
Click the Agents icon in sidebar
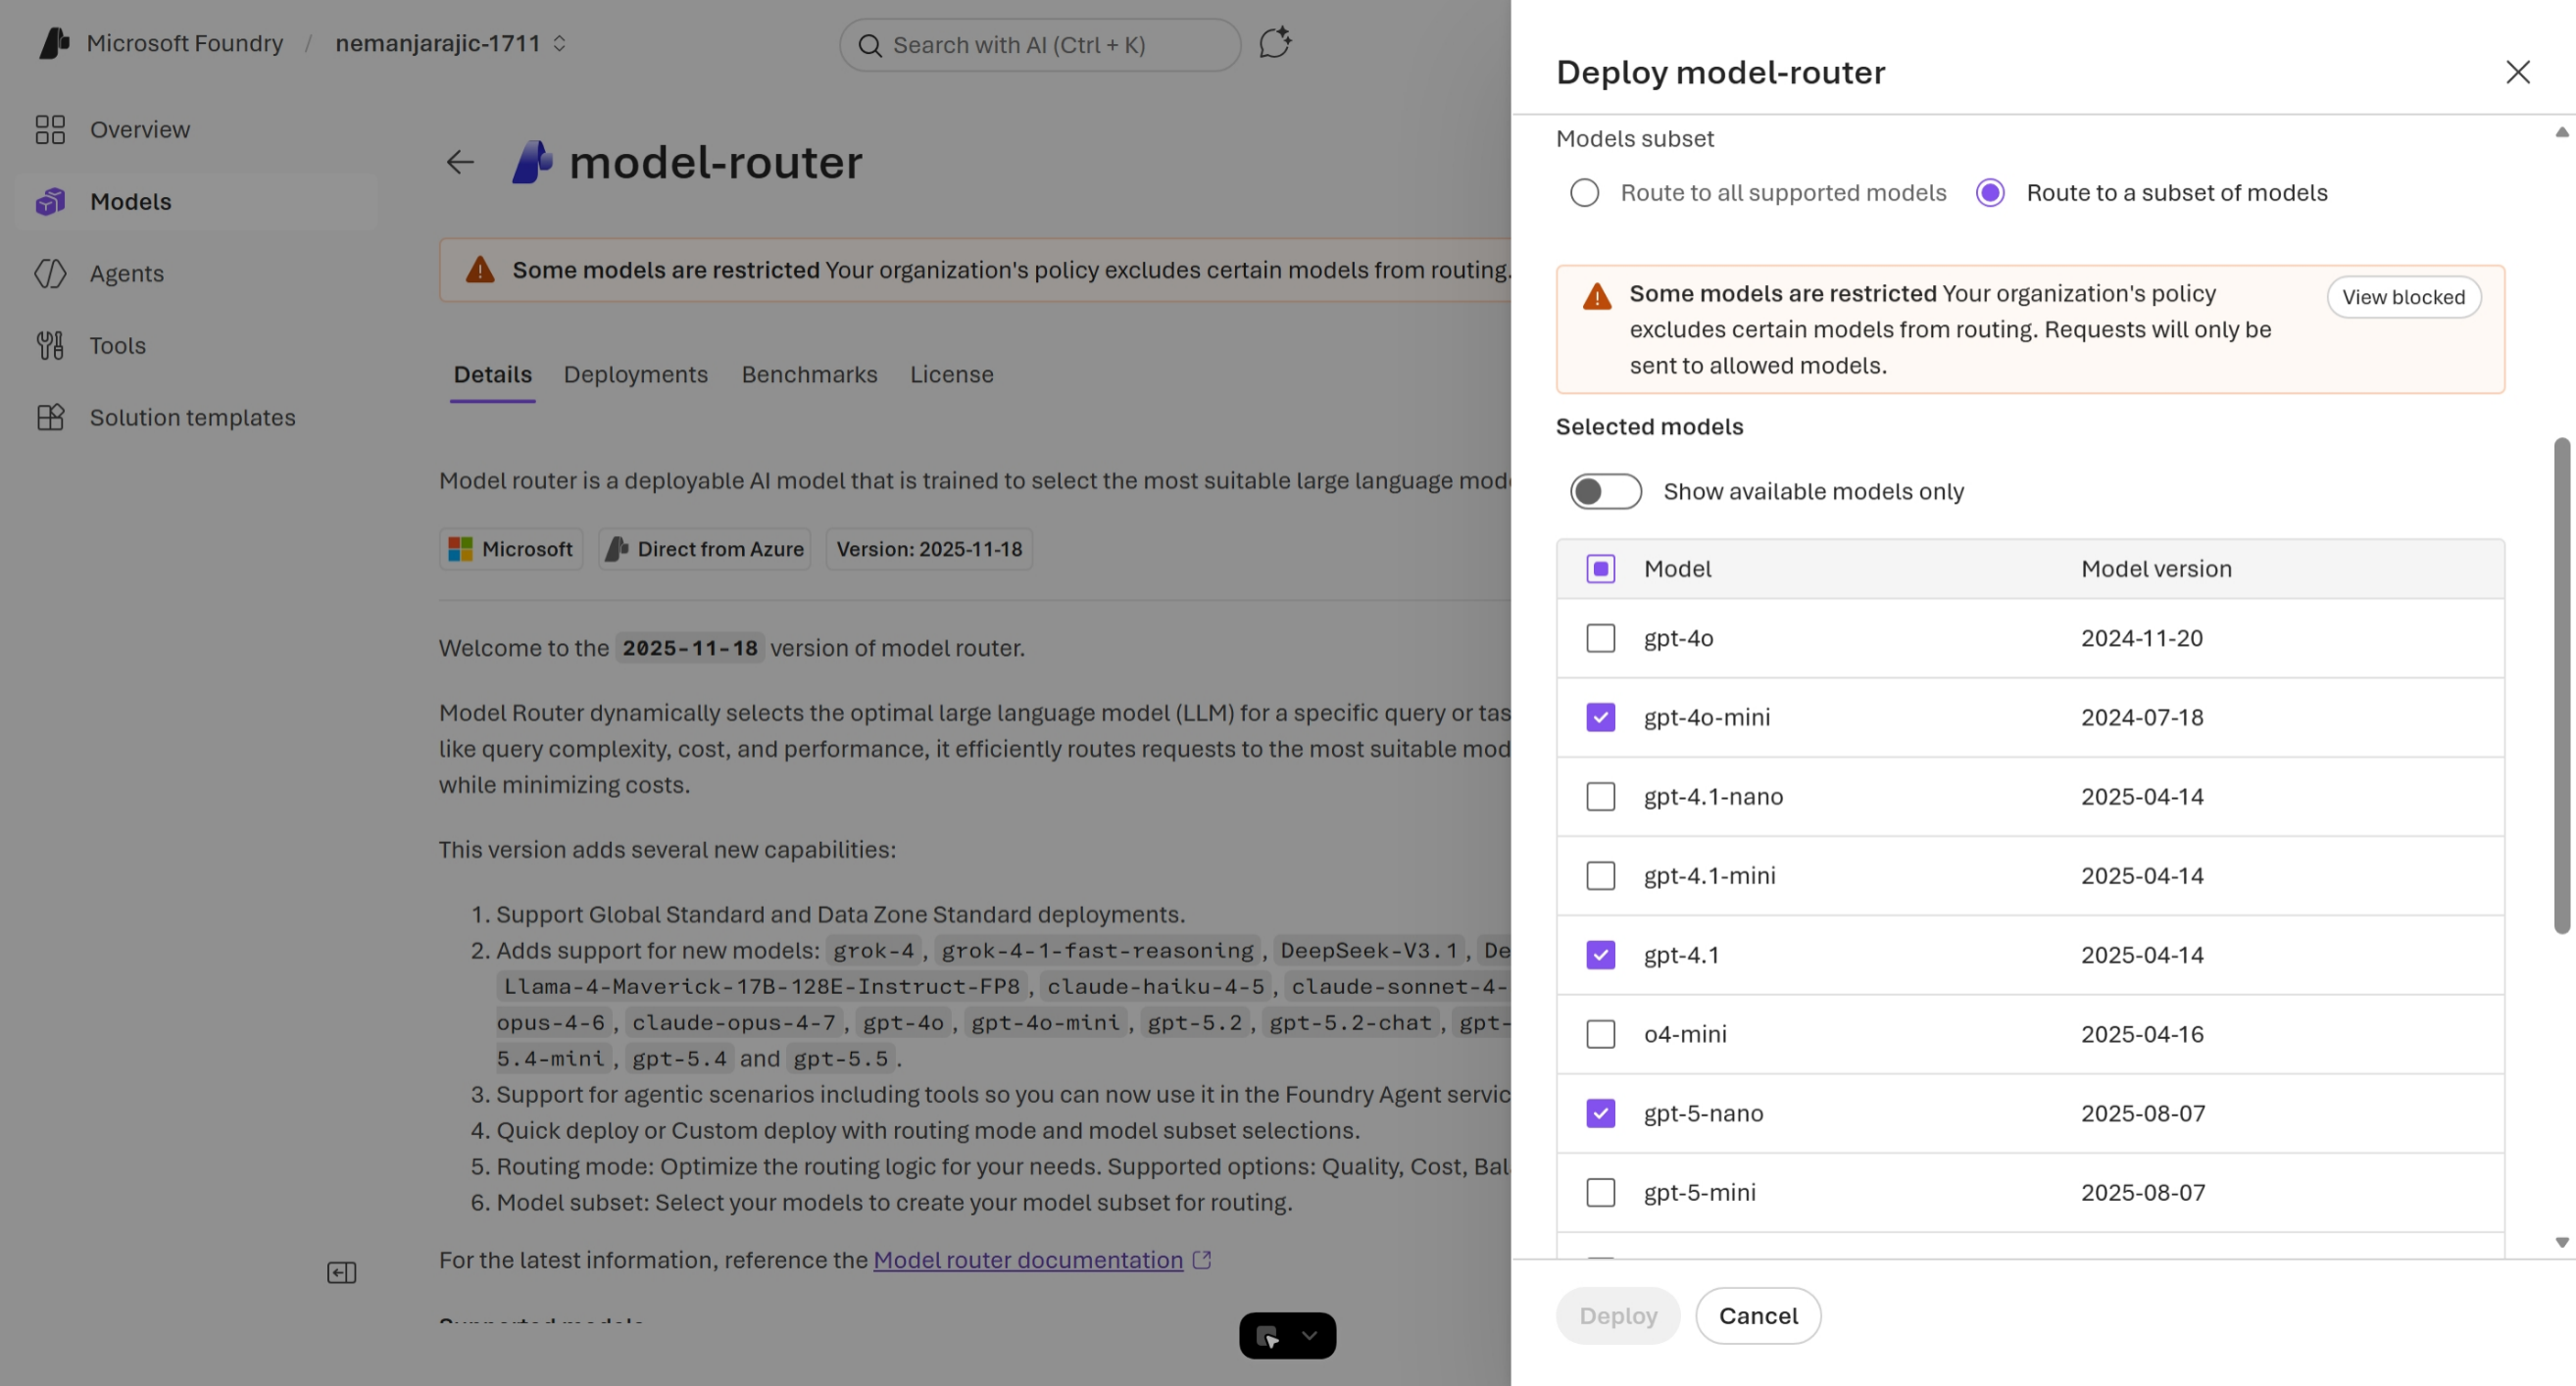point(50,273)
